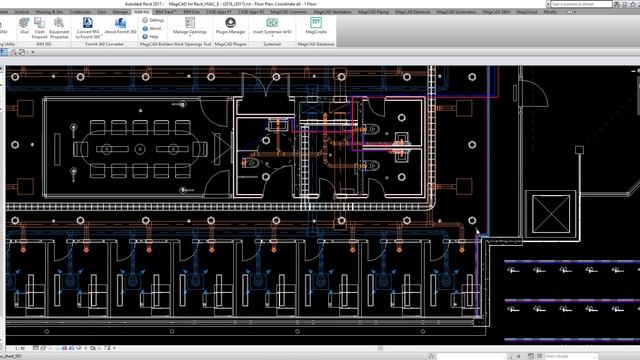Launch Clash Pinpoint tool
The width and height of the screenshot is (640, 360).
[40, 28]
